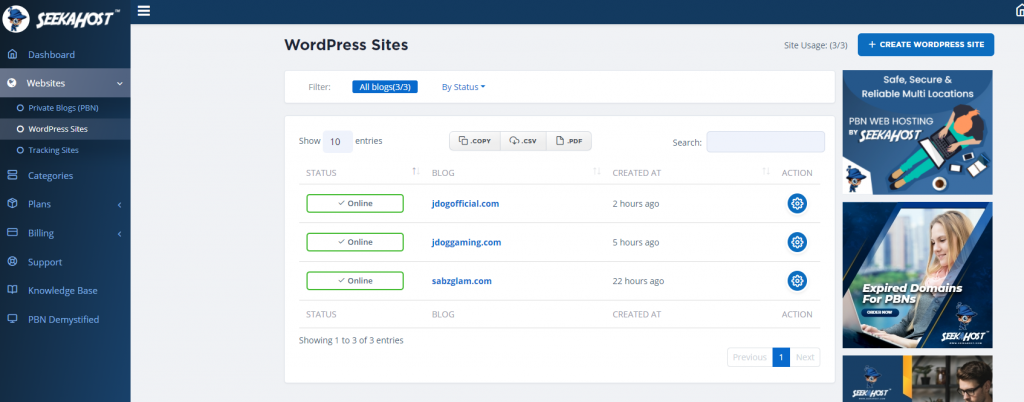Screen dimensions: 1024x402
Task: Open PBN Demystified in sidebar
Action: pos(63,319)
